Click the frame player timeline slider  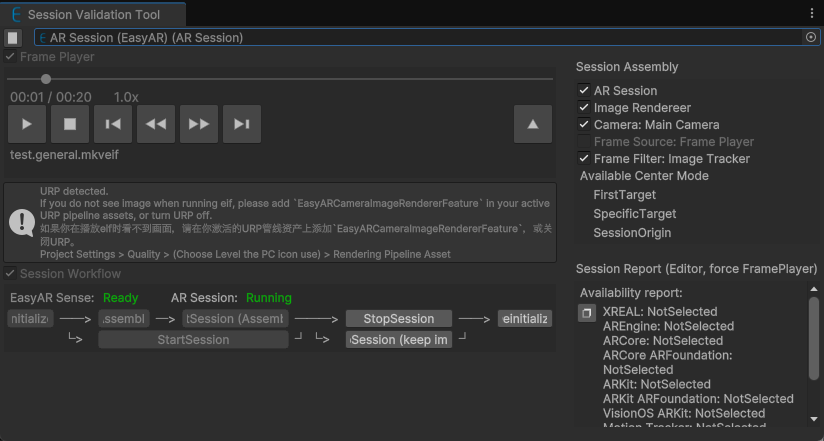pos(280,79)
